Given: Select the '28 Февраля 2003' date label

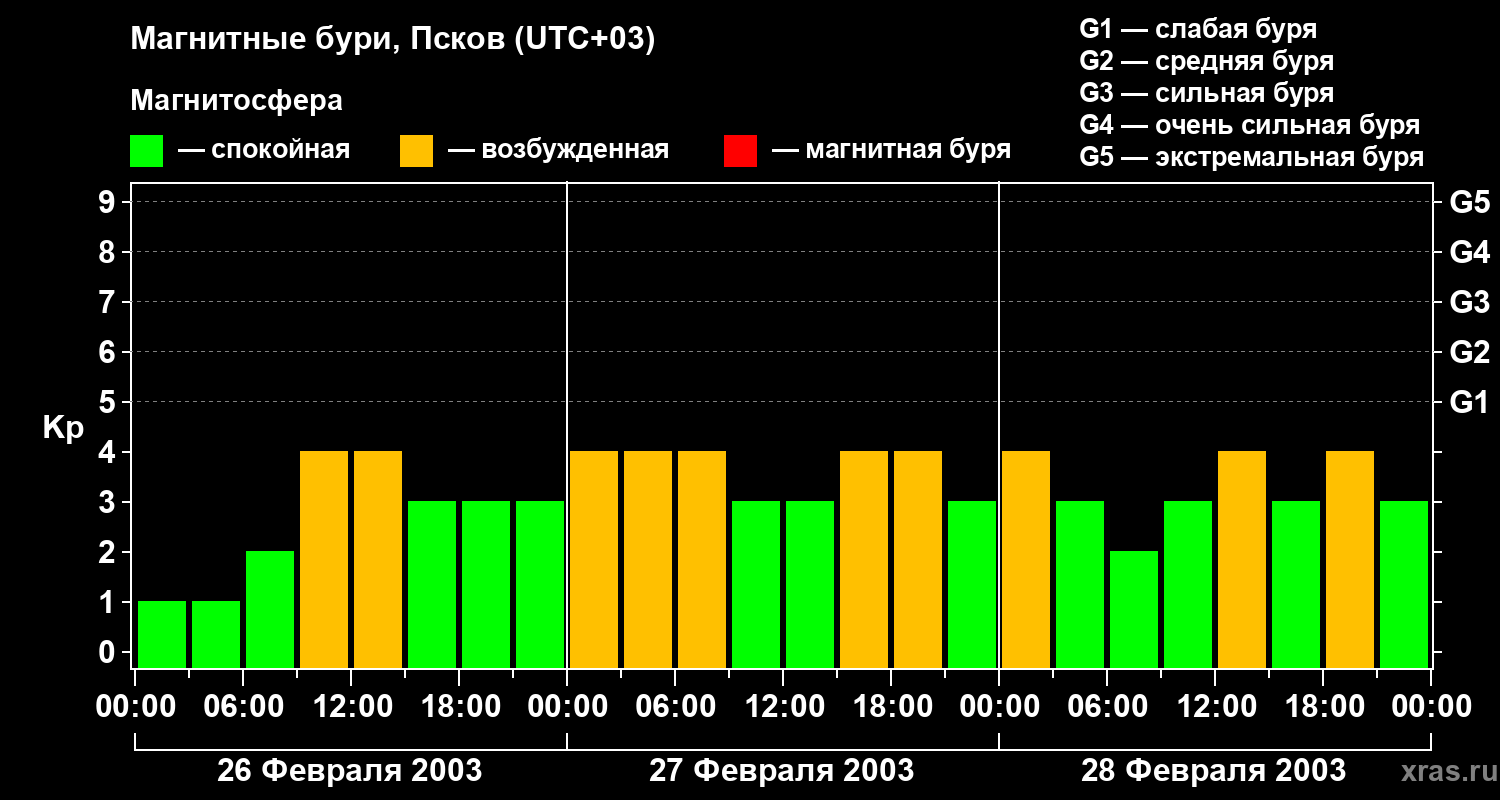Looking at the screenshot, I should coord(1213,771).
